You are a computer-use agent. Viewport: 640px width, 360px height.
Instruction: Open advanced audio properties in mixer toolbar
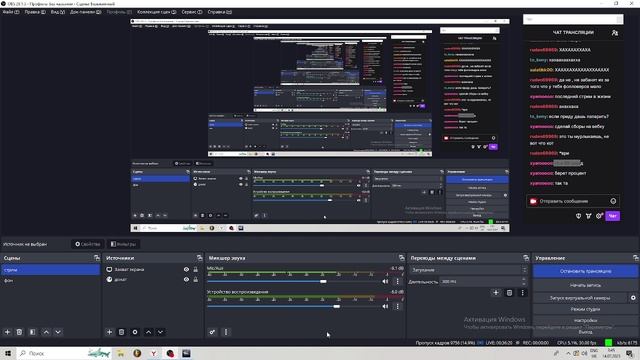click(x=212, y=332)
